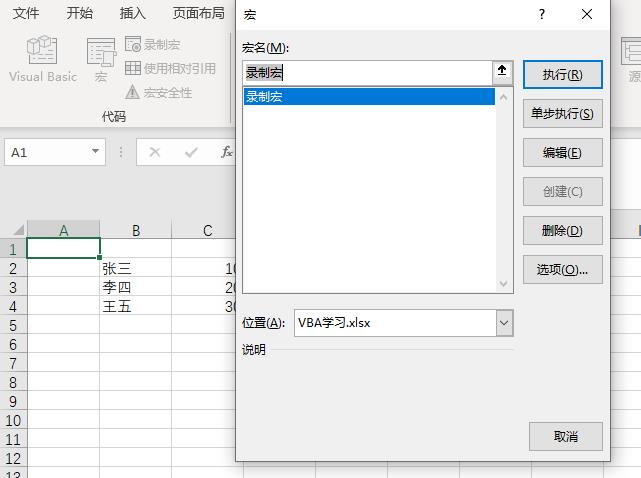Click the selected cell A1
Screen dimensions: 641x478
coord(63,248)
